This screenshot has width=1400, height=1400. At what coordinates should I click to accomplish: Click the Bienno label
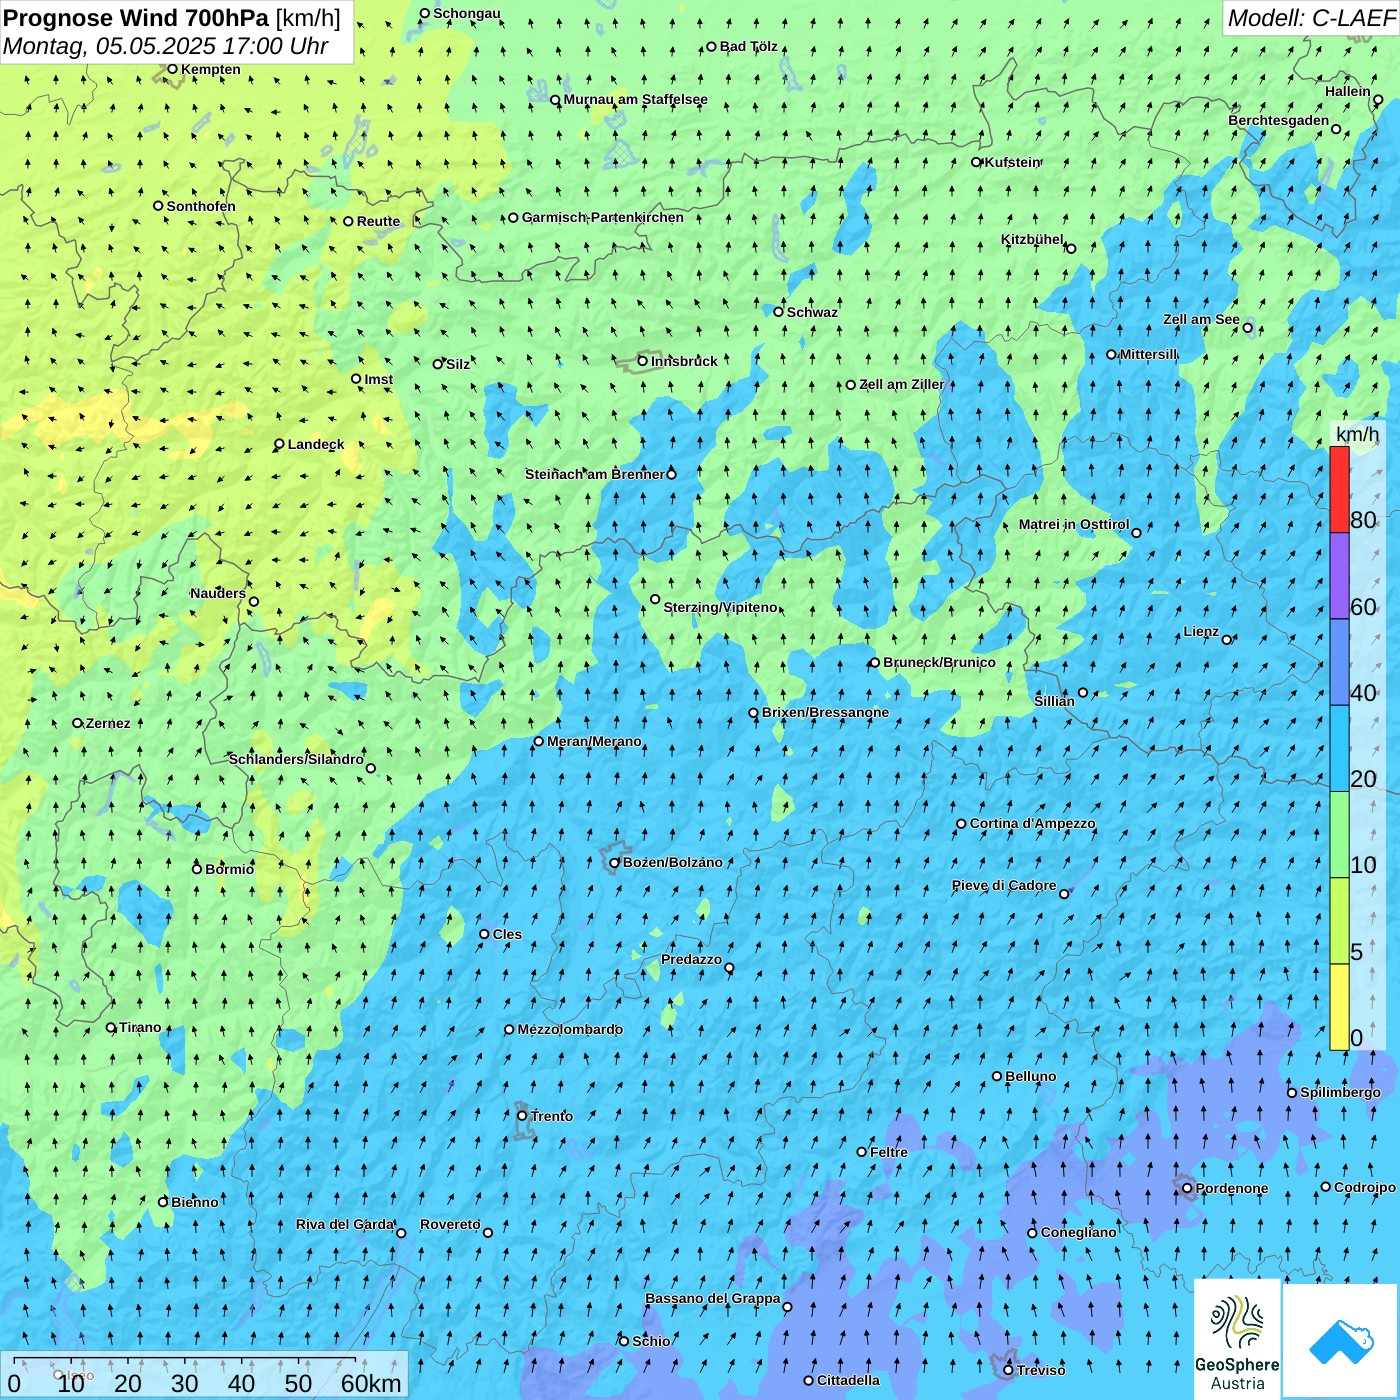194,1202
